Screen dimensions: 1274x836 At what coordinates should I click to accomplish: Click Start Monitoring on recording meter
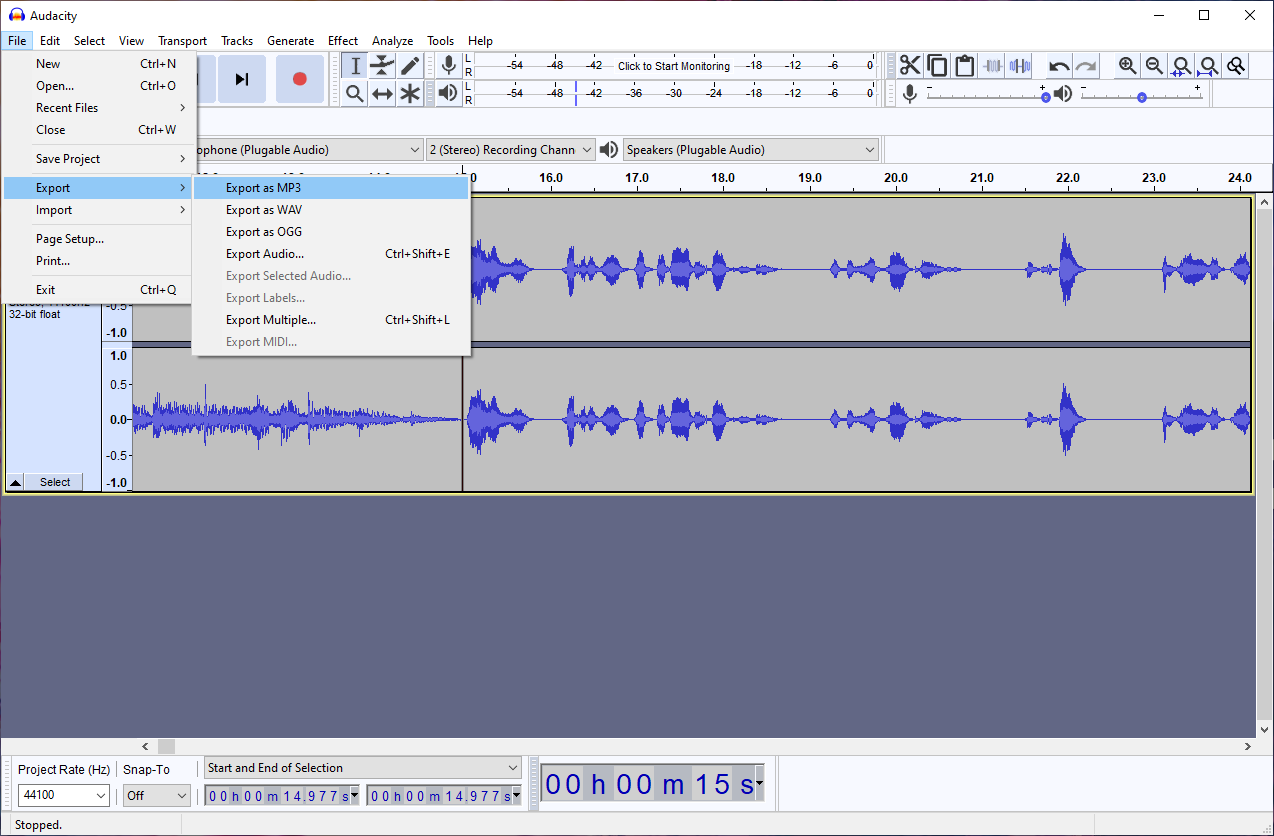click(x=673, y=66)
